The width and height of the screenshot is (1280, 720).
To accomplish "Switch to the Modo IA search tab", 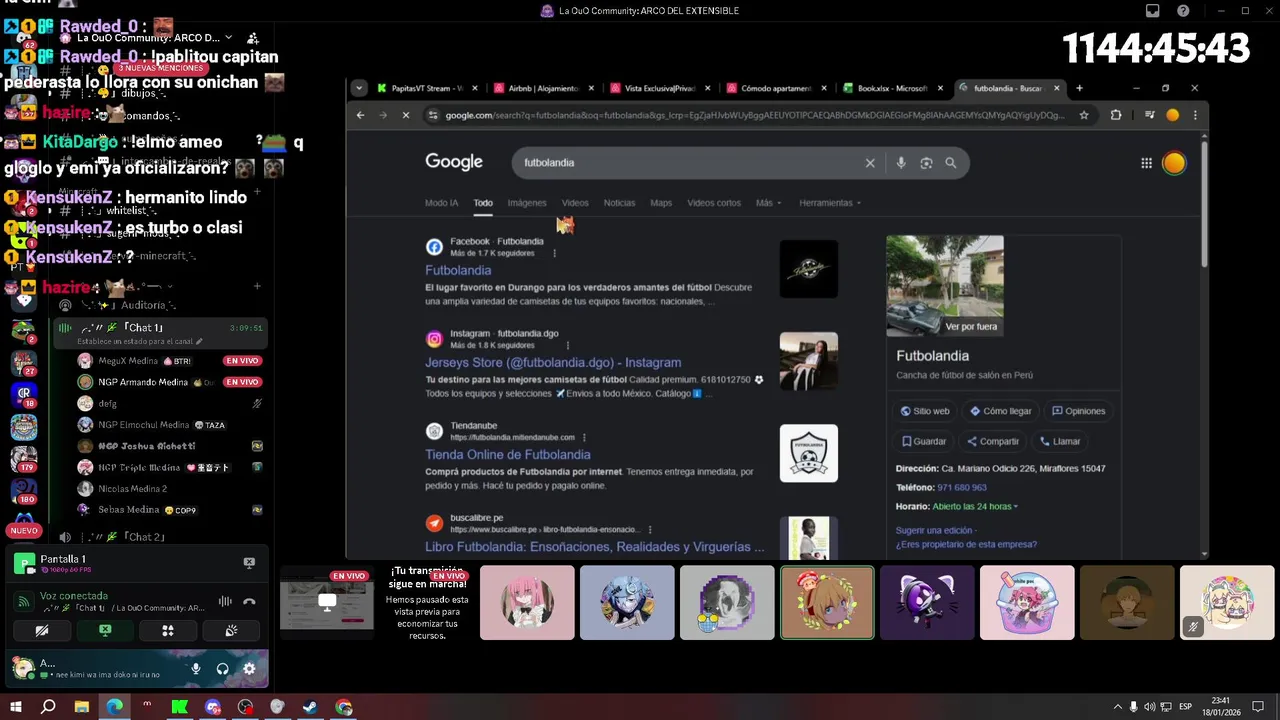I will pyautogui.click(x=441, y=203).
